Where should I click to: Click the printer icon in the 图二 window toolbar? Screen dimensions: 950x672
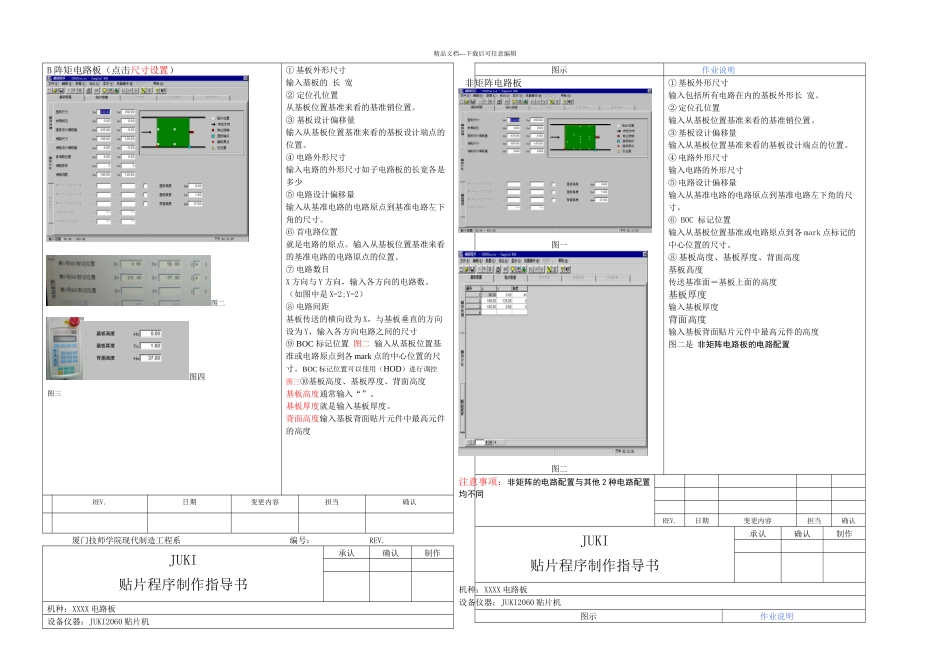coord(498,269)
